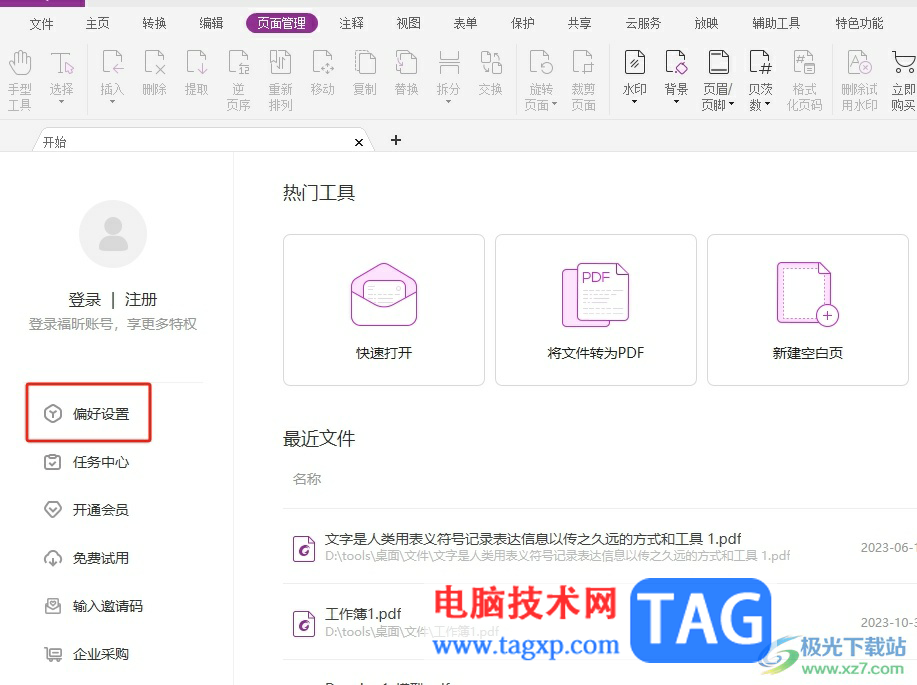Click the Rotate pages (旋转页面) icon
This screenshot has width=917, height=685.
coord(541,63)
